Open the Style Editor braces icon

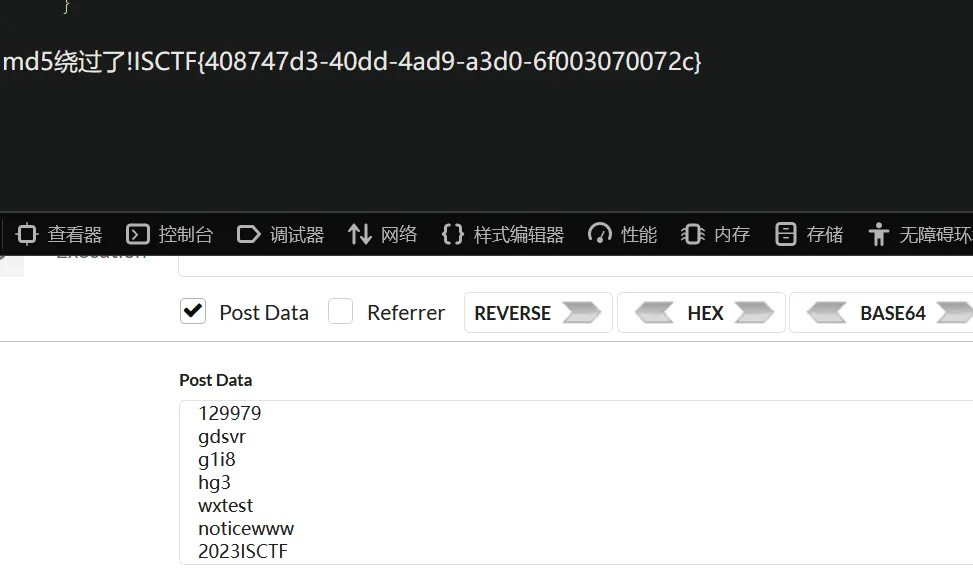(x=452, y=235)
